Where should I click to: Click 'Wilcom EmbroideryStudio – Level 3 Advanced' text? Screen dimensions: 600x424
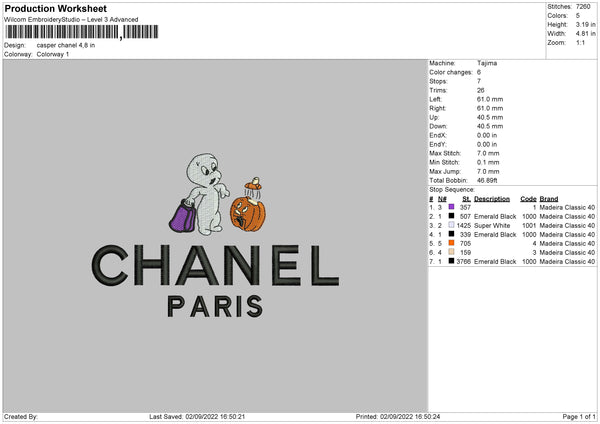[71, 20]
